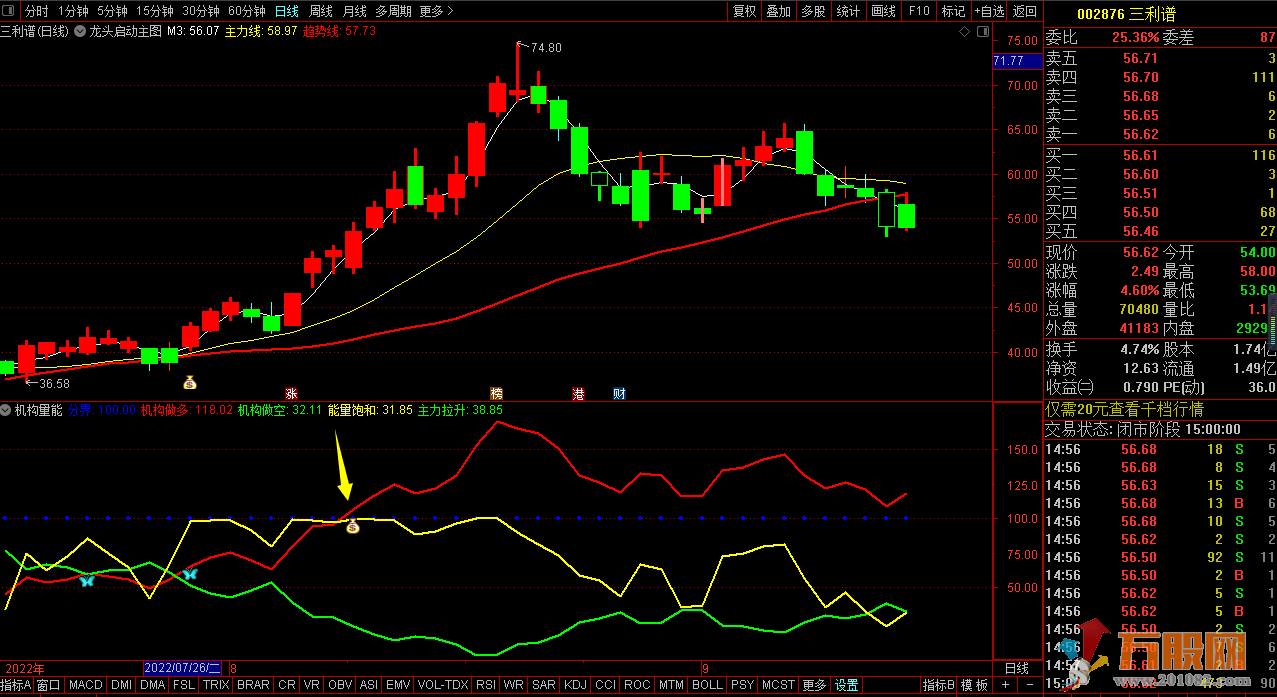Select the 日线 daily chart tab

pyautogui.click(x=287, y=11)
